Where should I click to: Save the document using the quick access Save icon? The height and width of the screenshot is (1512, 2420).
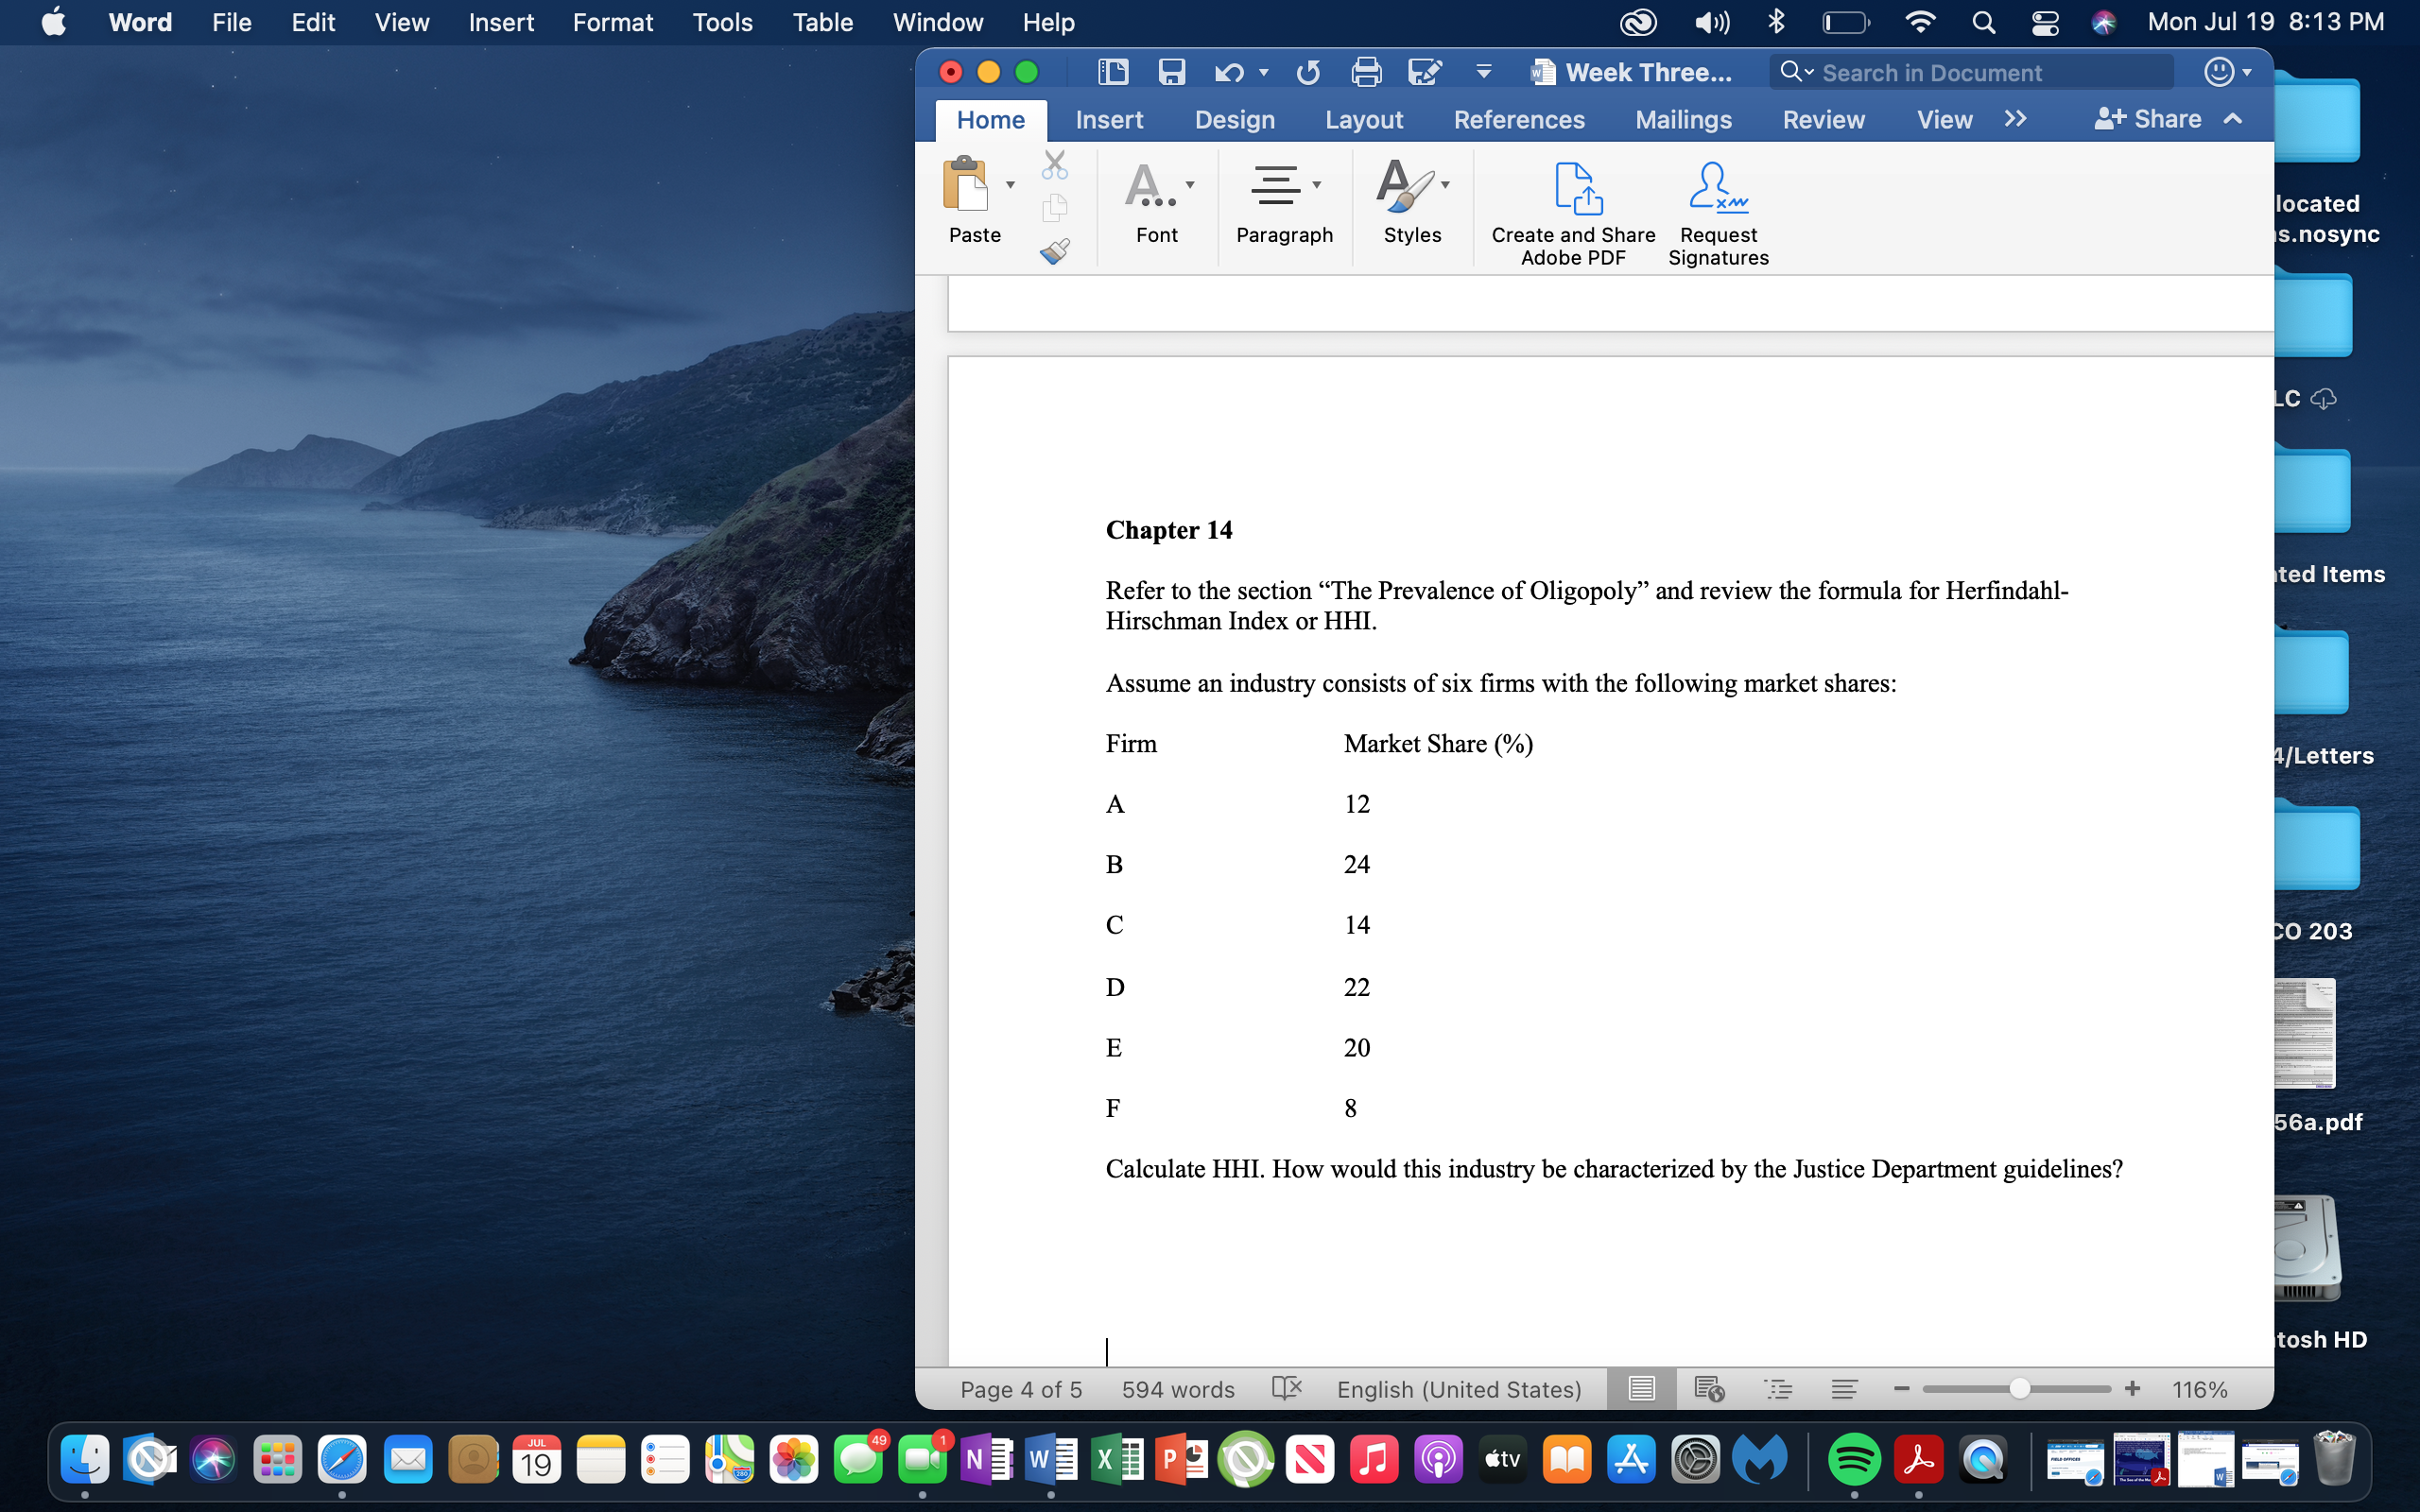pyautogui.click(x=1171, y=71)
